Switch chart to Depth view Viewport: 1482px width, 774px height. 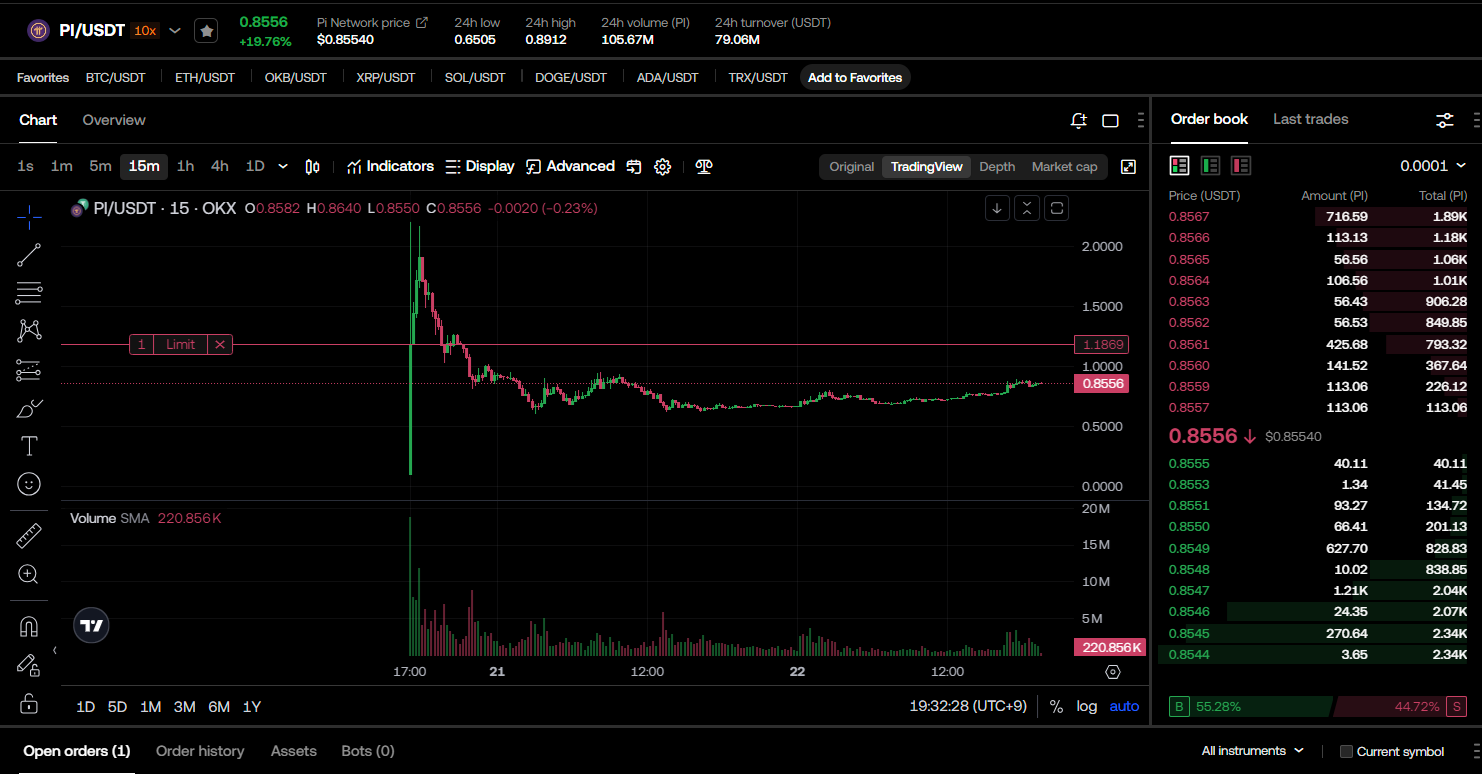point(997,167)
